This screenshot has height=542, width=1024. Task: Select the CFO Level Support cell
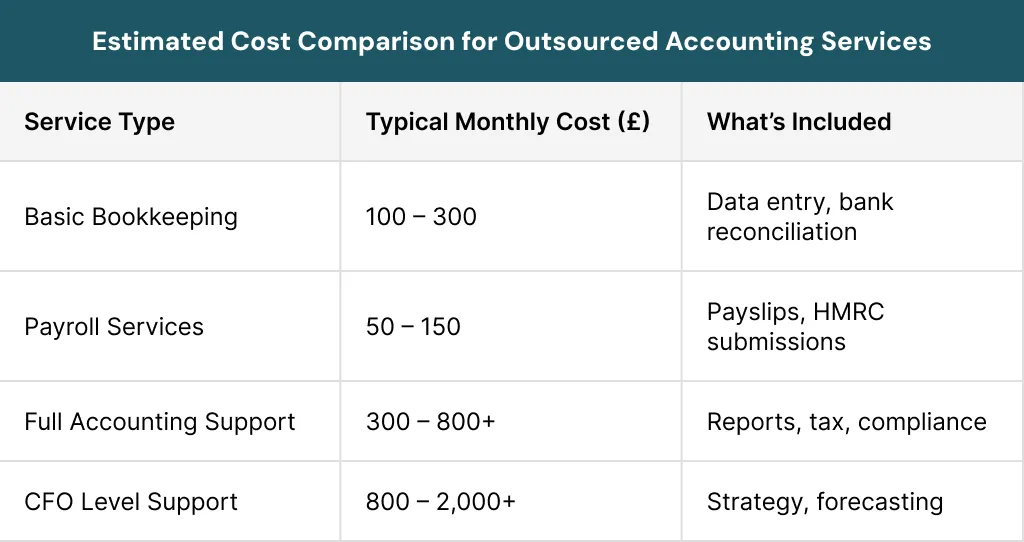[130, 501]
